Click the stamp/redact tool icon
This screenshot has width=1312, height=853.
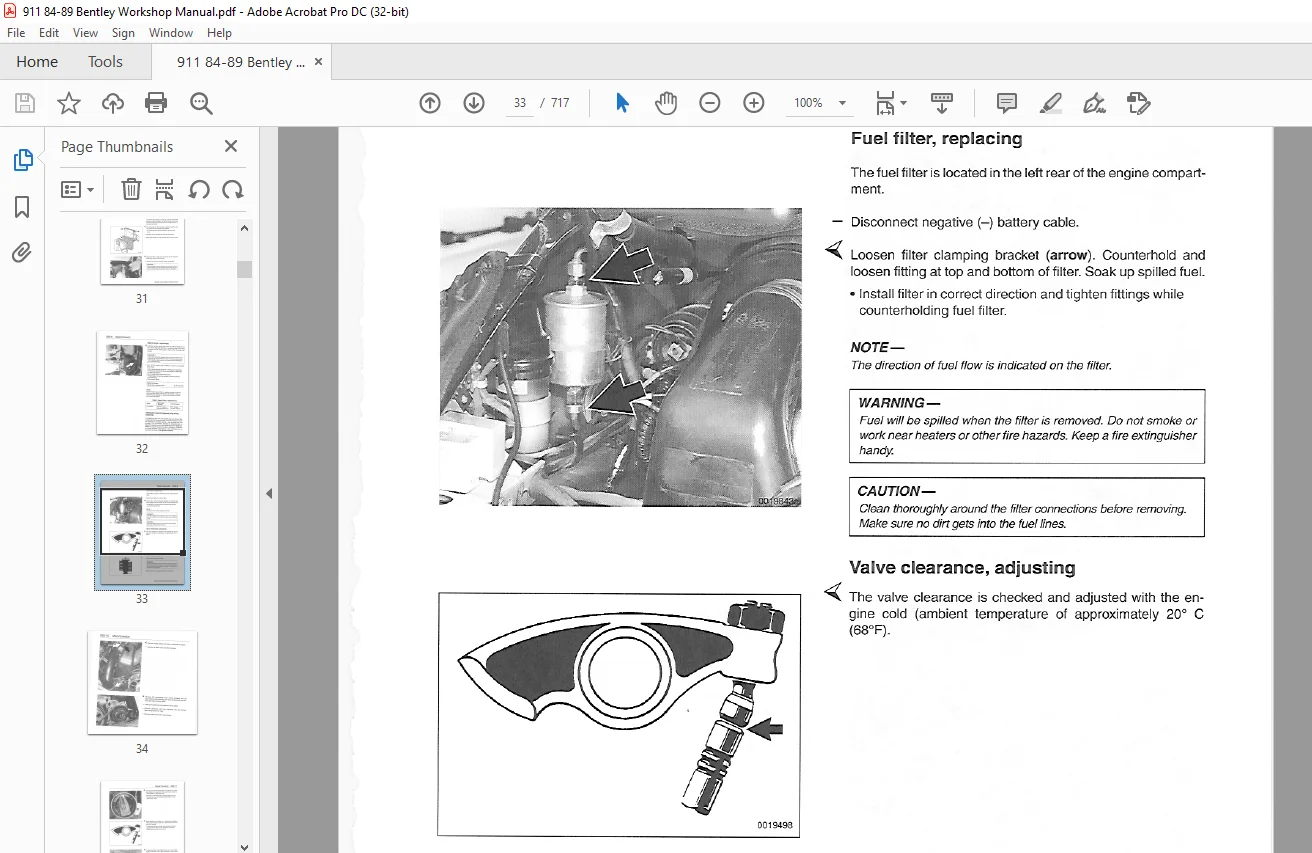[x=1138, y=103]
